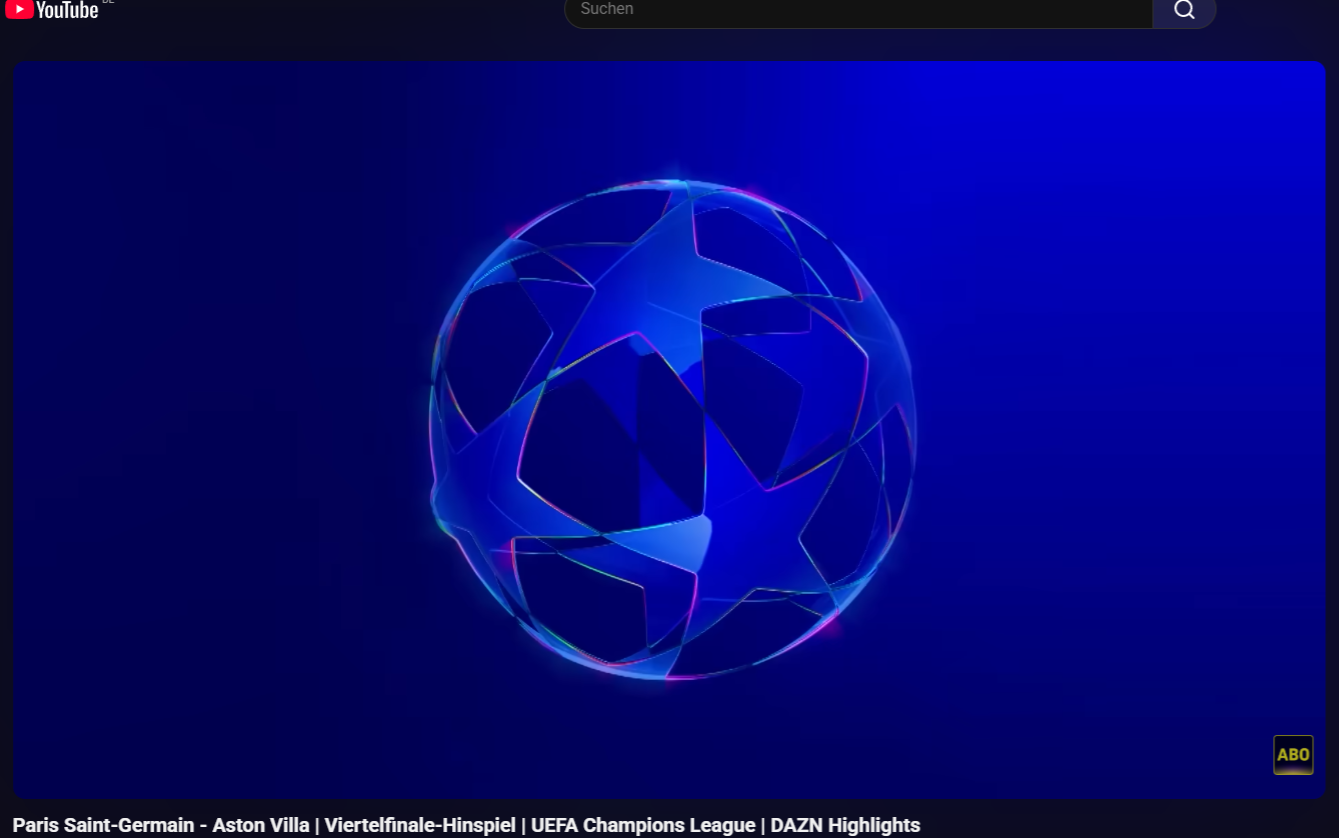Focus the Suchen search field
Image resolution: width=1339 pixels, height=840 pixels.
(x=858, y=10)
